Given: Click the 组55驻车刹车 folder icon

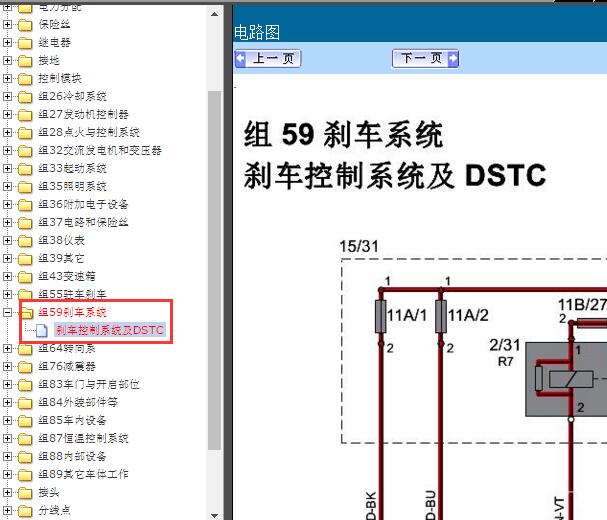Looking at the screenshot, I should click(25, 294).
